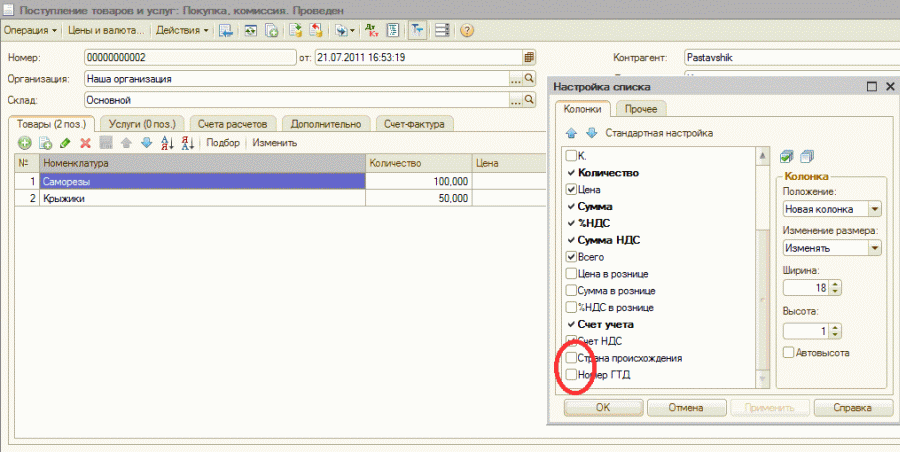The height and width of the screenshot is (452, 900).
Task: Click the document date field
Action: pos(418,57)
